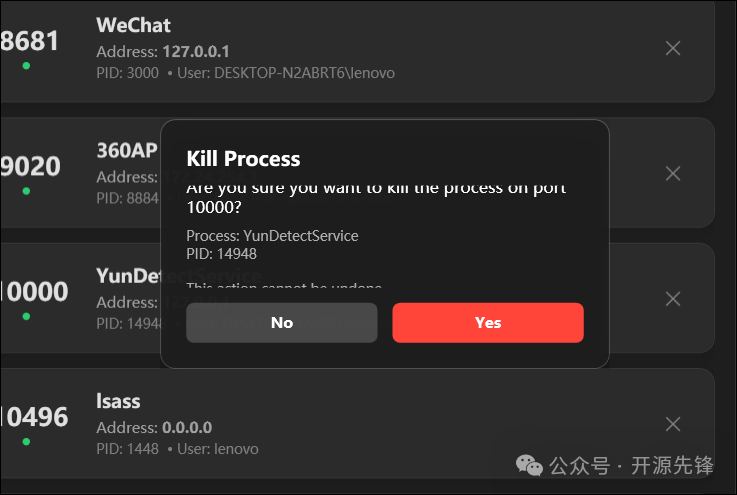The image size is (737, 495).
Task: Click the Kill Process dialog title
Action: [x=243, y=158]
